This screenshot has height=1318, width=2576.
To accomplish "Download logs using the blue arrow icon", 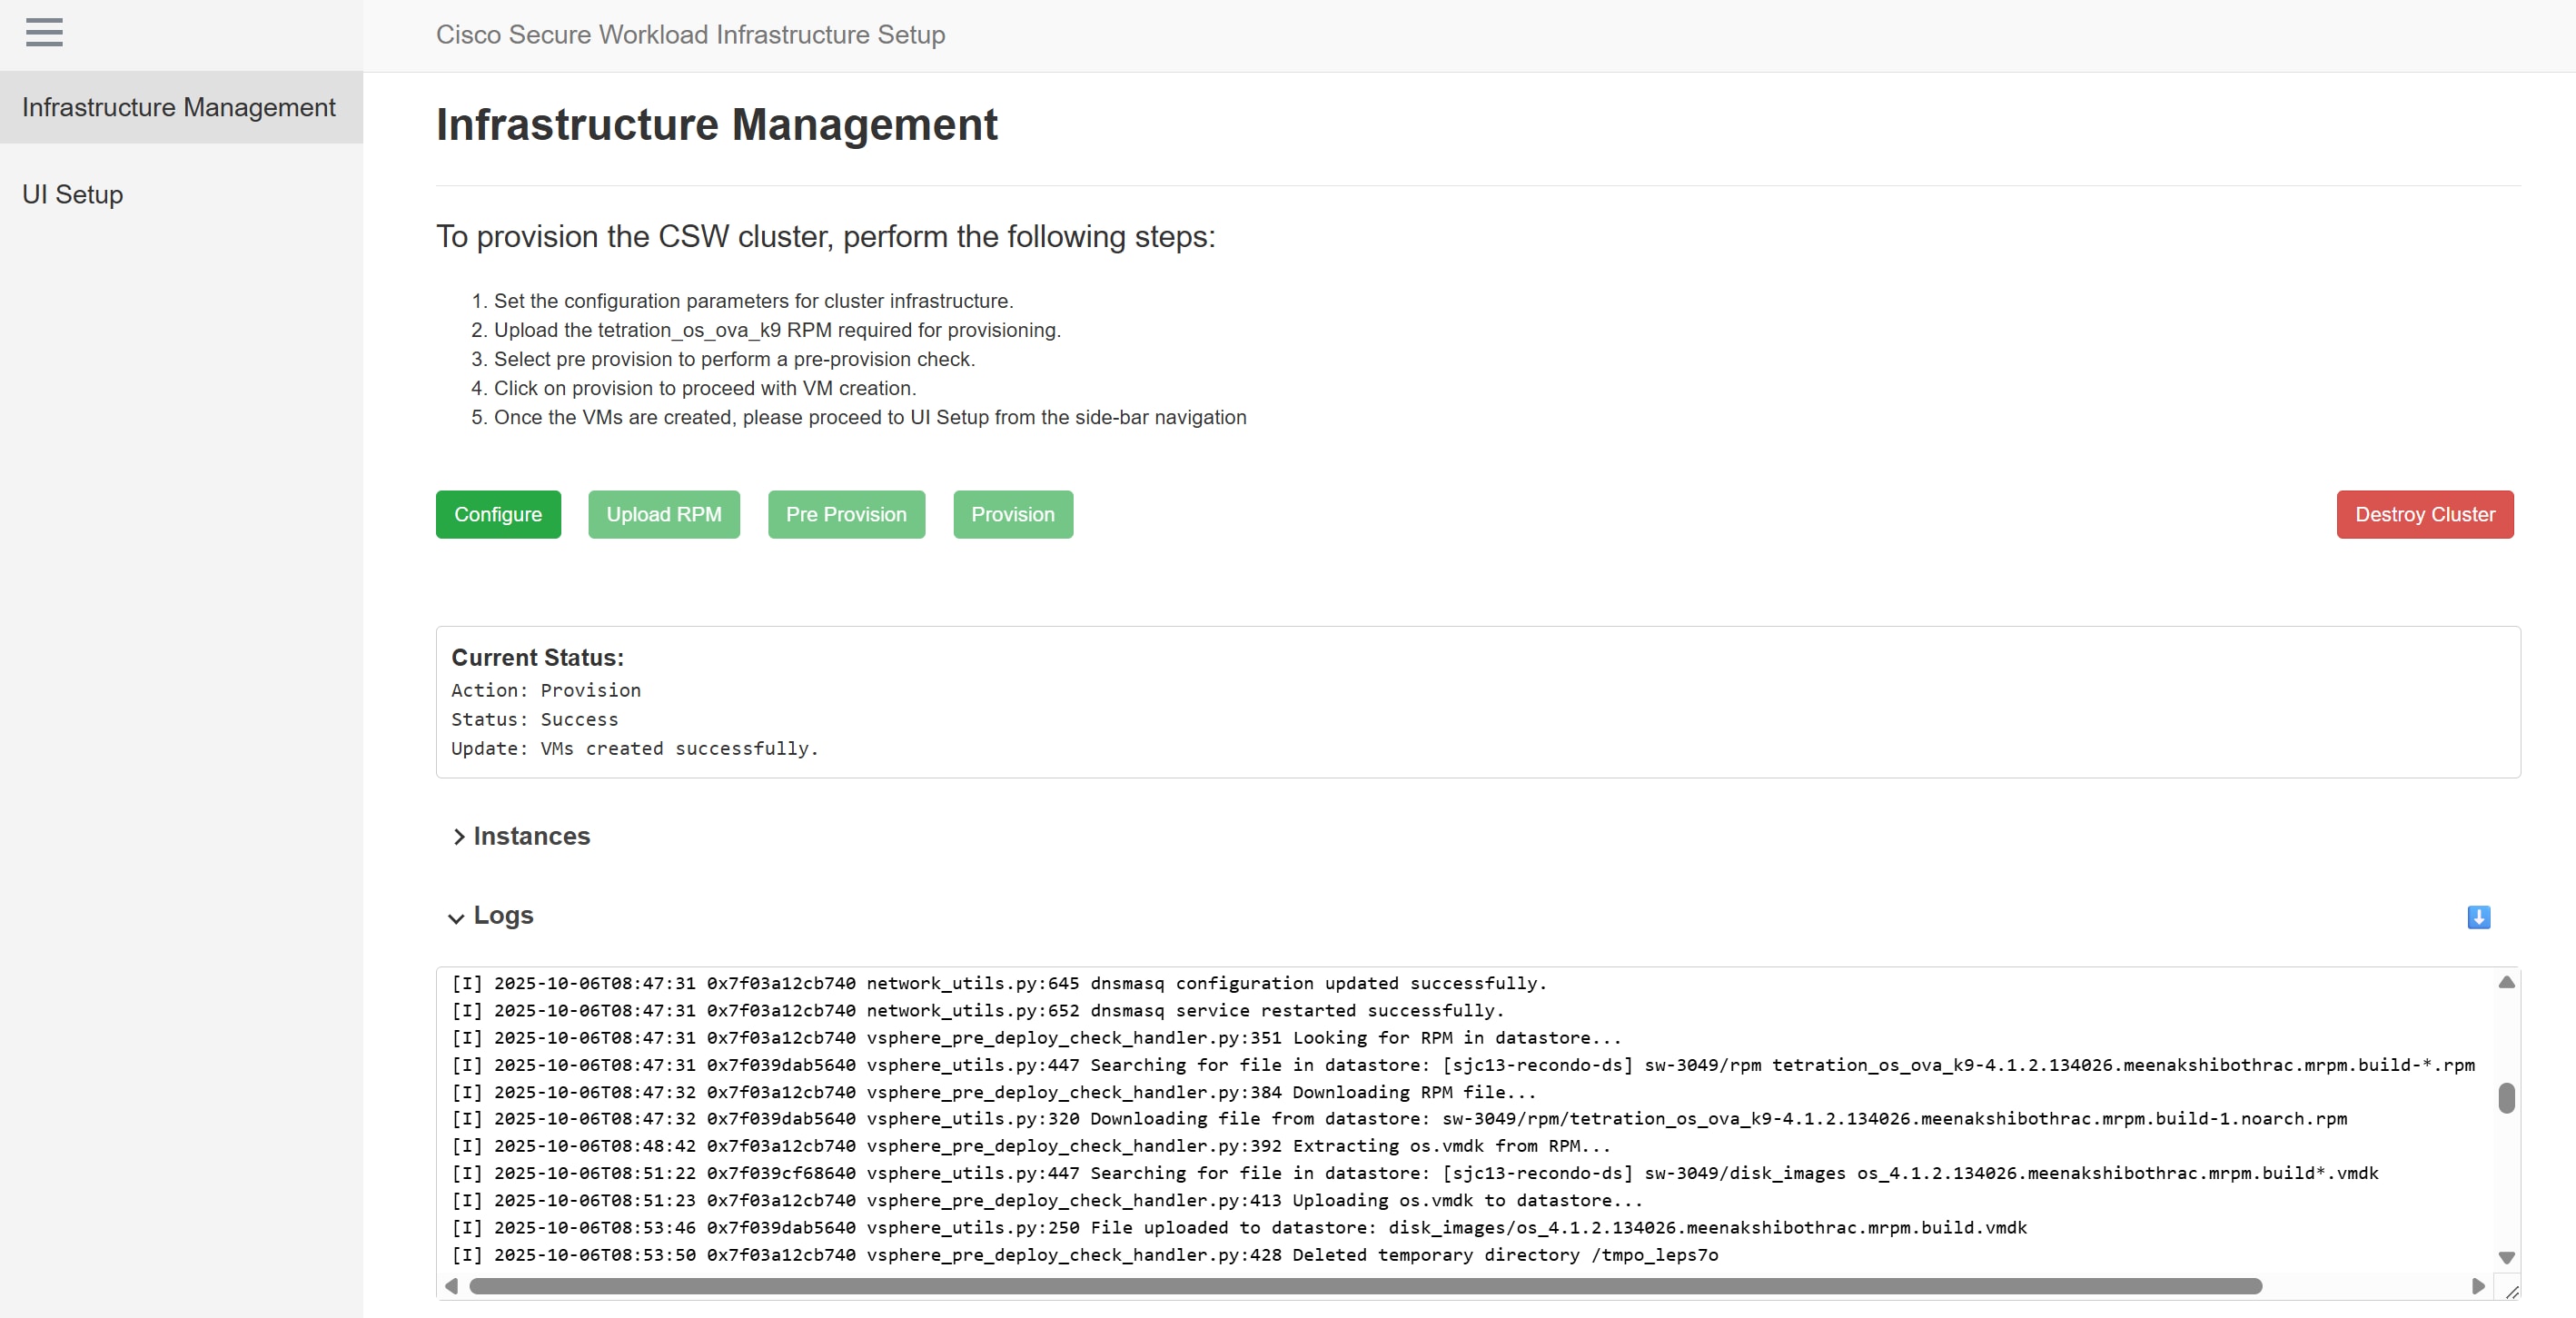I will click(2478, 917).
